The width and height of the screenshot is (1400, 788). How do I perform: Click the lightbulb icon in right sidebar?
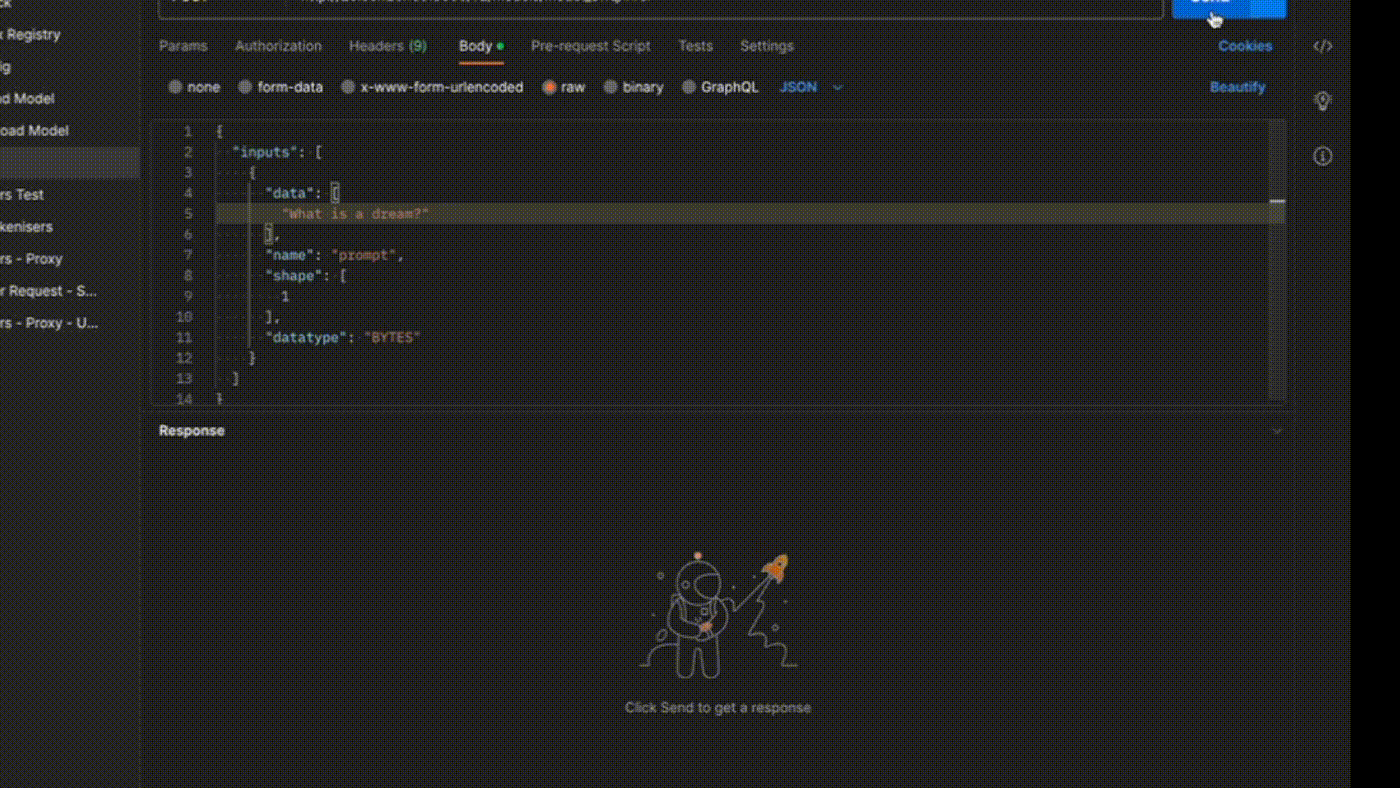1322,101
